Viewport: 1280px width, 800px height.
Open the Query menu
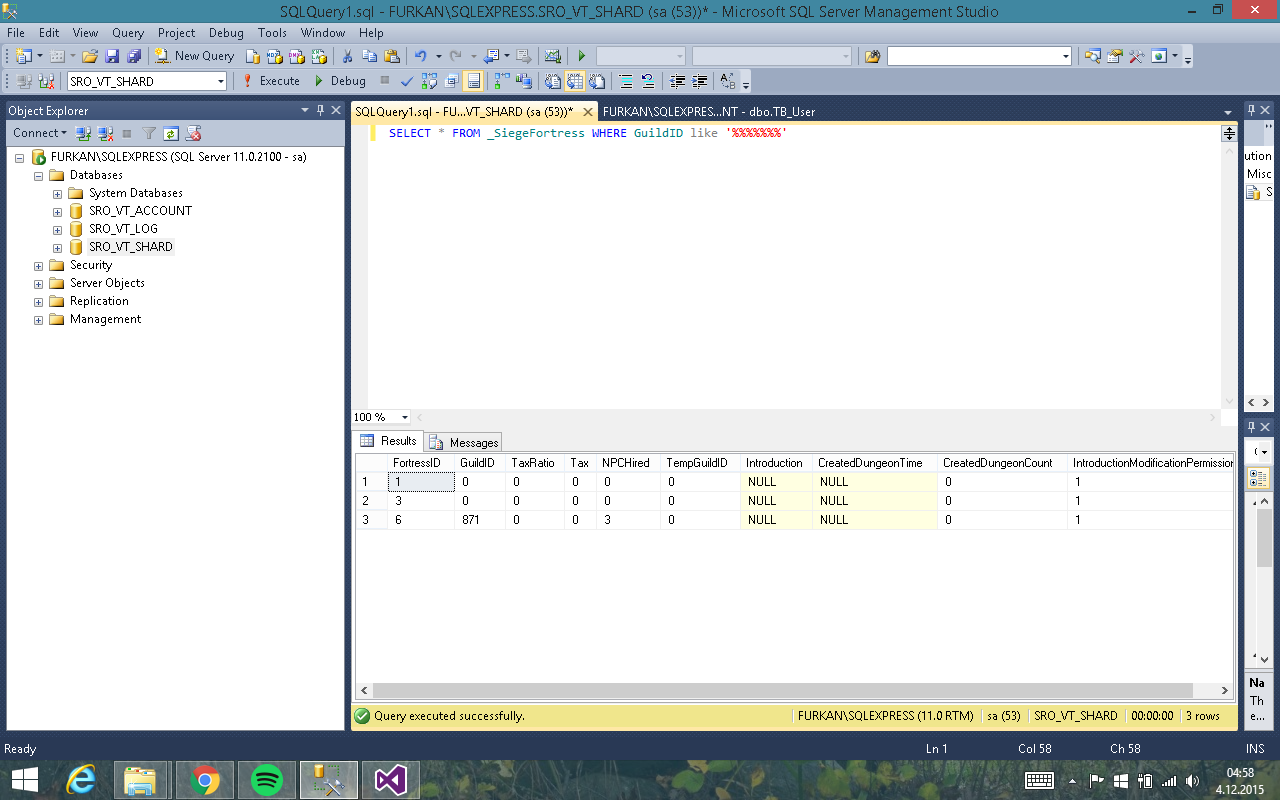pyautogui.click(x=128, y=33)
